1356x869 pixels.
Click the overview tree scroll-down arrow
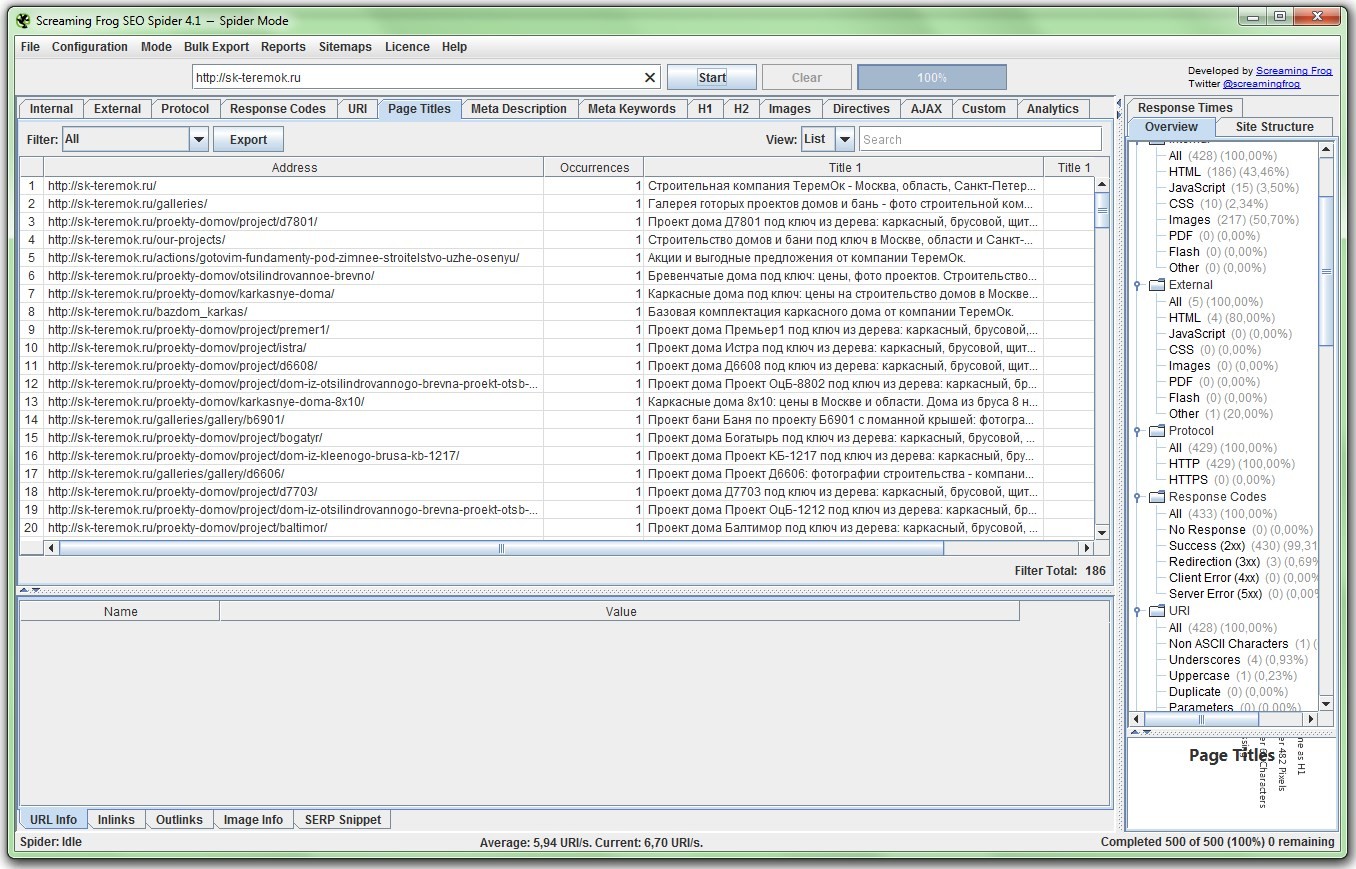pyautogui.click(x=1326, y=704)
